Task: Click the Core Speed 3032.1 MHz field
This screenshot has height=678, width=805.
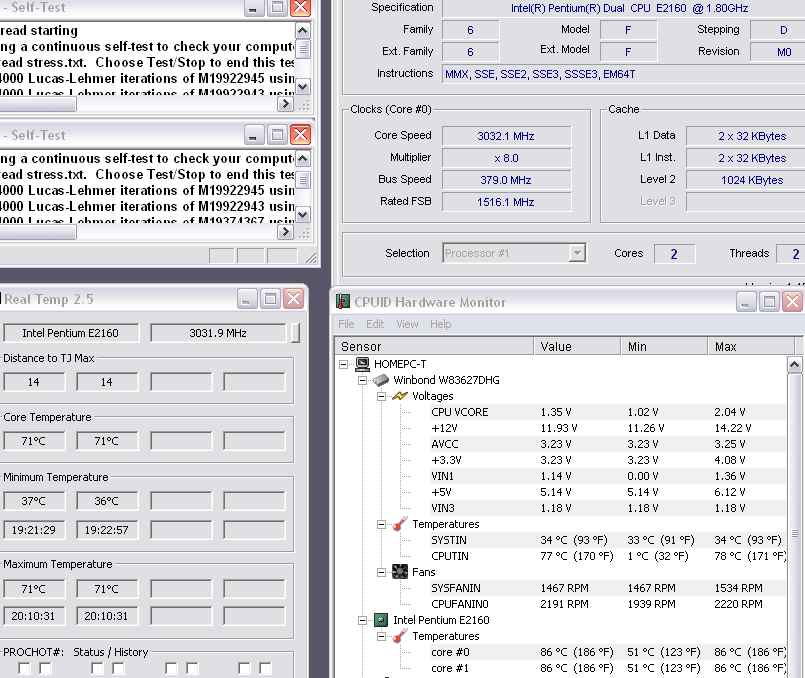Action: click(506, 136)
